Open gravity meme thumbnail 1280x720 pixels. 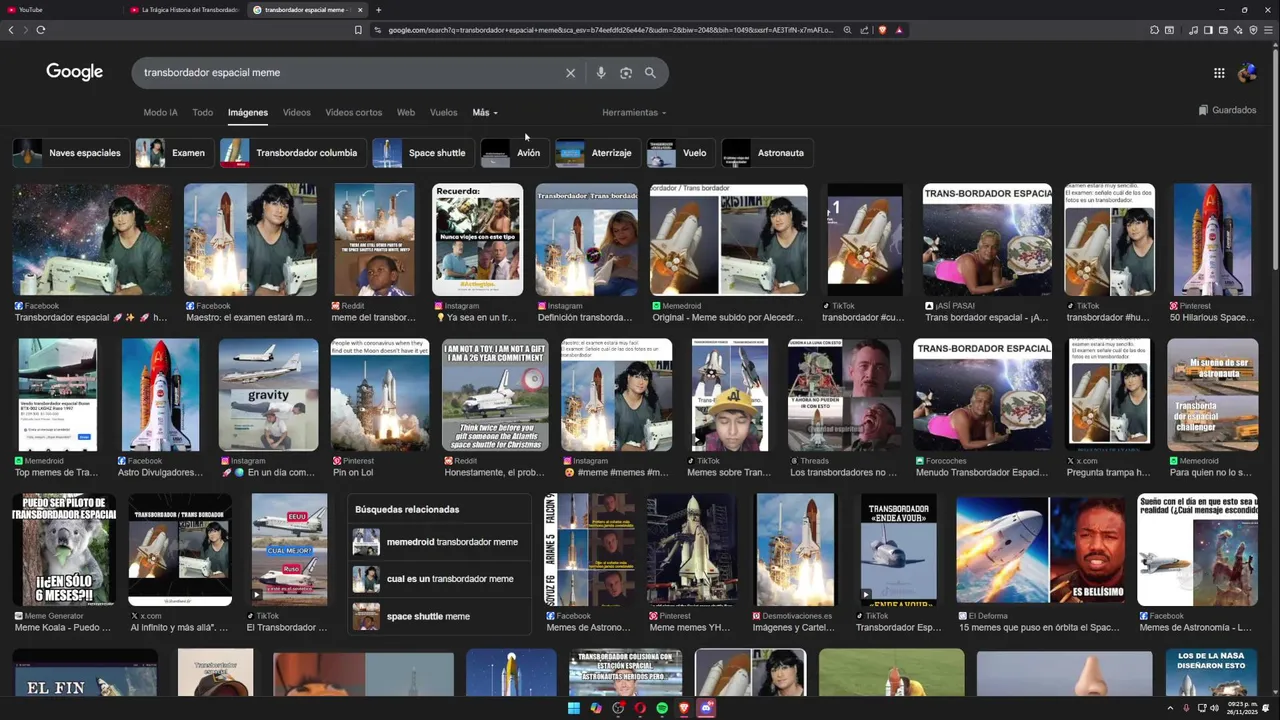[x=268, y=395]
